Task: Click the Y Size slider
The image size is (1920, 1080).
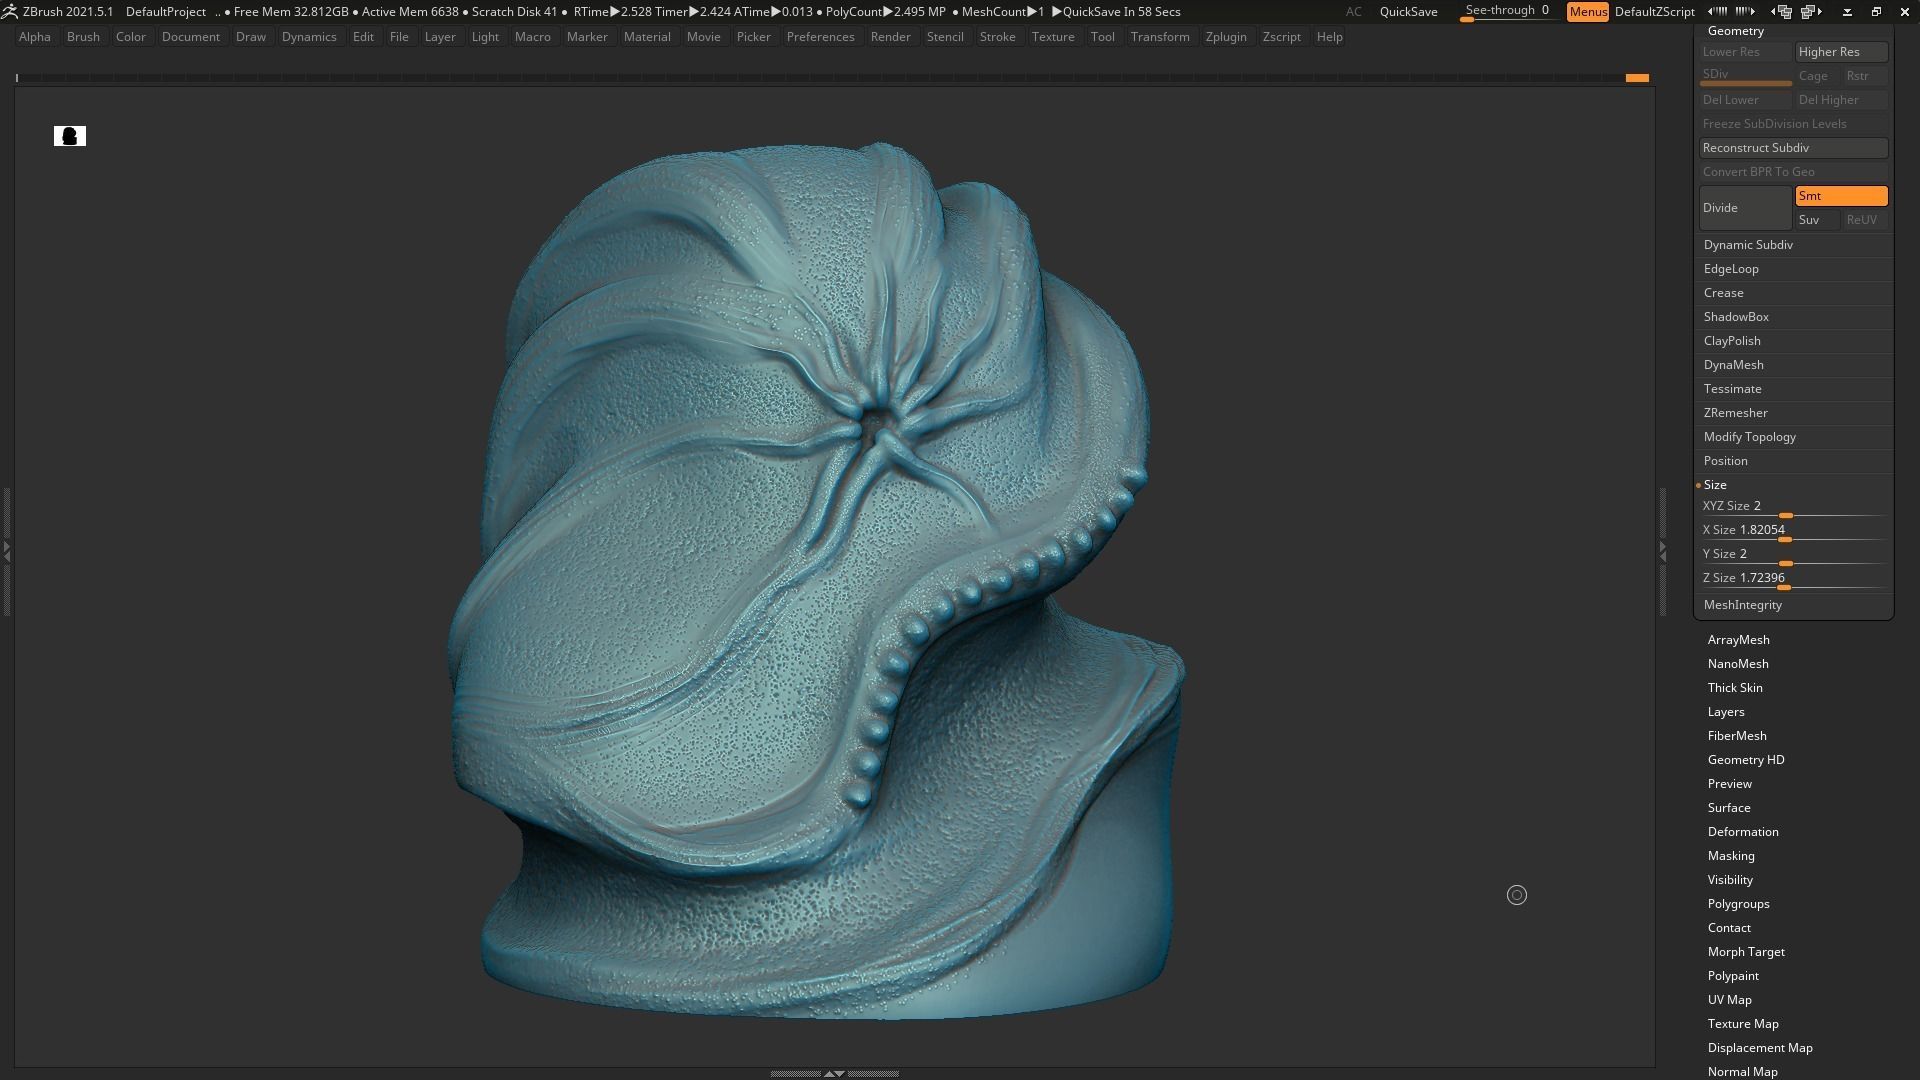Action: (x=1793, y=555)
